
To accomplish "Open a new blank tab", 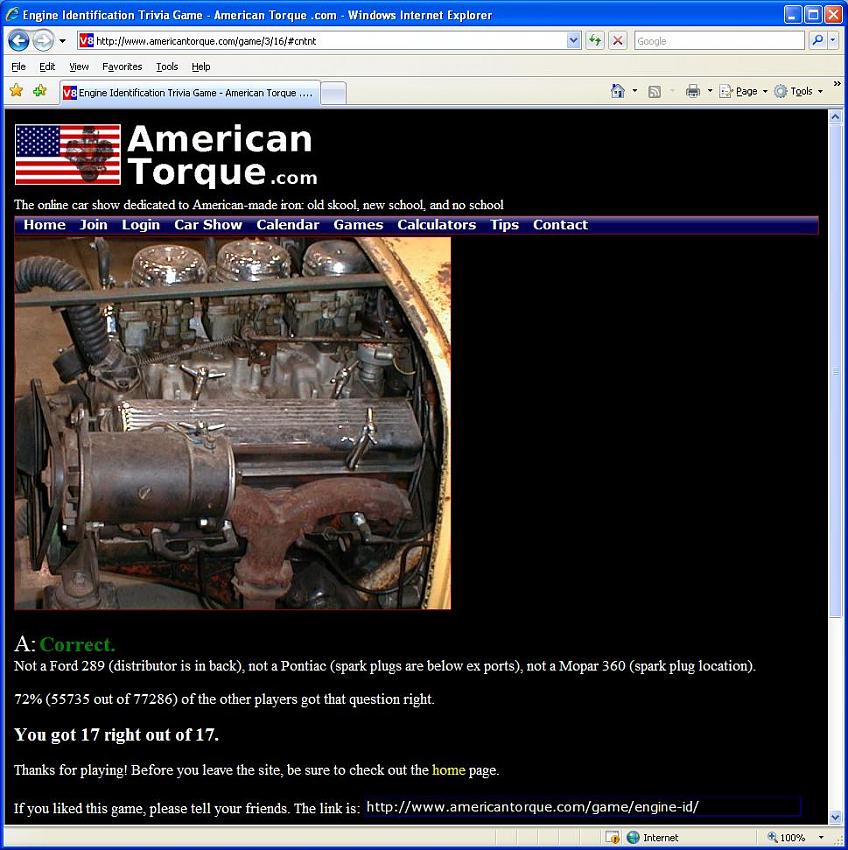I will pyautogui.click(x=333, y=93).
